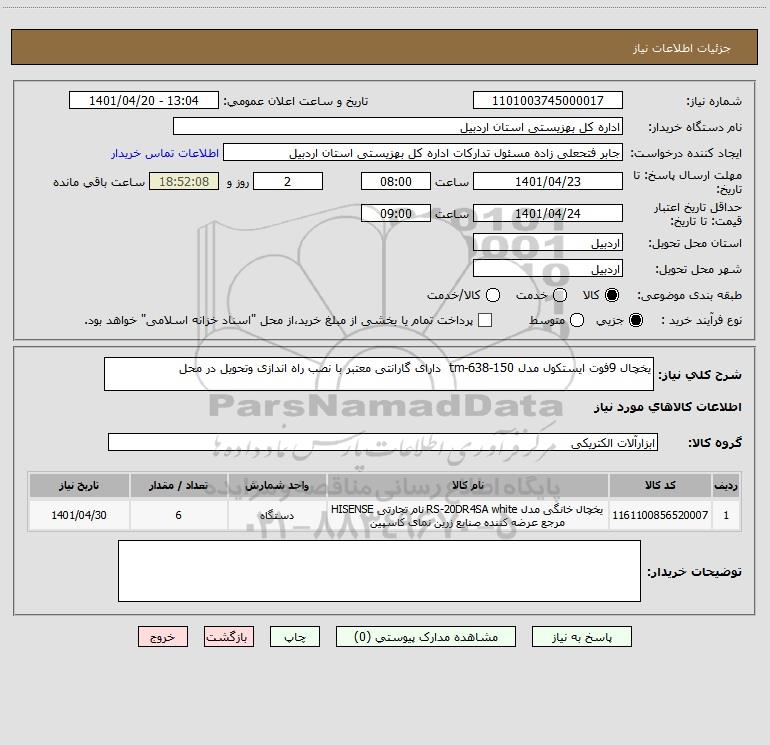Click the تاریخ نیاز column header
Screen dimensions: 770x745
[79, 485]
